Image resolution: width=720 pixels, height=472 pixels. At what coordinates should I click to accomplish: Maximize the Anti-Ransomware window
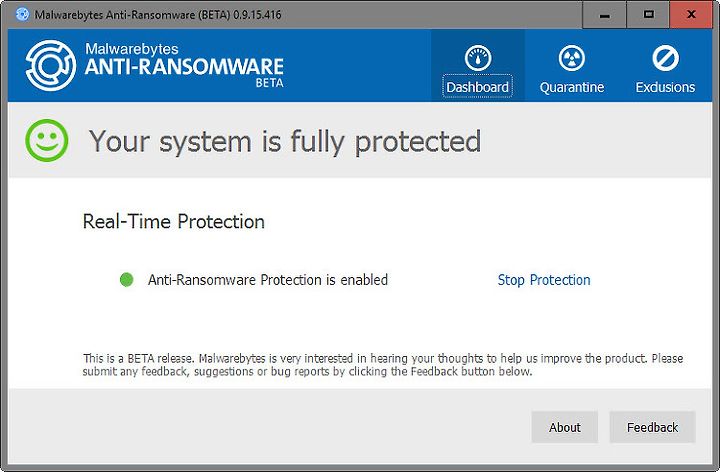648,15
